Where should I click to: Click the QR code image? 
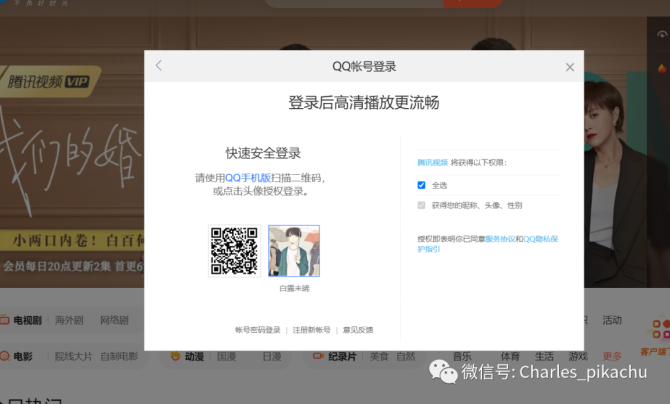click(x=234, y=251)
